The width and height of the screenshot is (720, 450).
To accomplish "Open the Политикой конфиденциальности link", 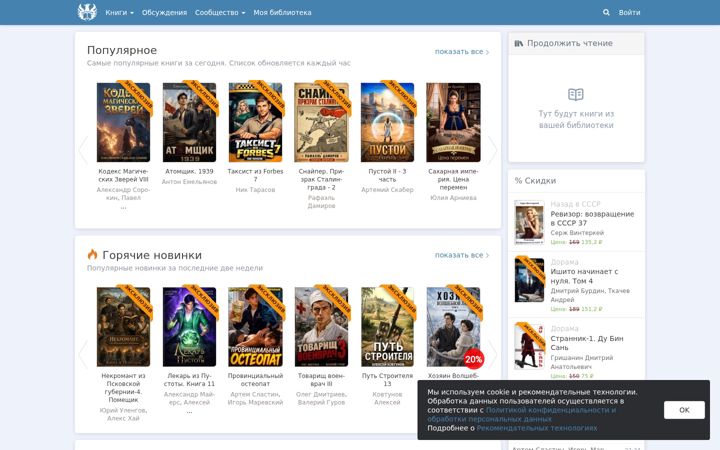I will [x=522, y=415].
